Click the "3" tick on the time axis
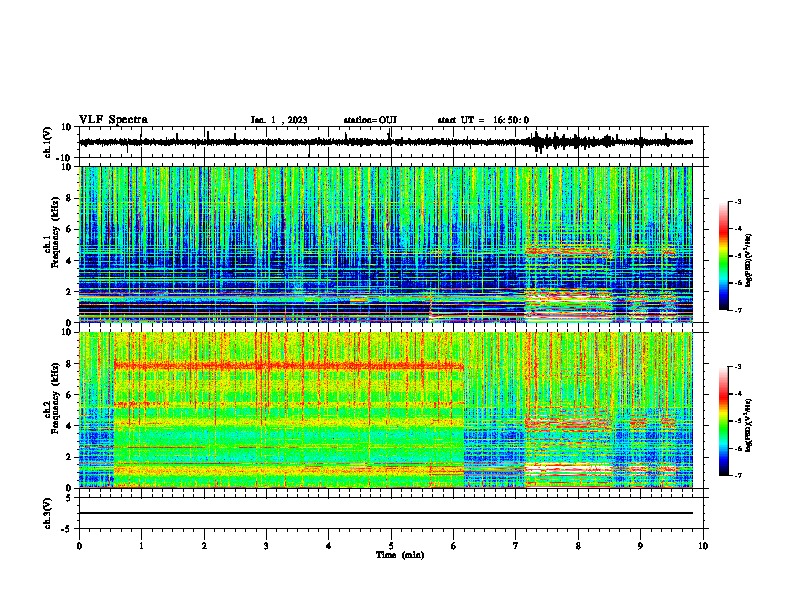Viewport: 792px width, 612px height. click(x=266, y=546)
